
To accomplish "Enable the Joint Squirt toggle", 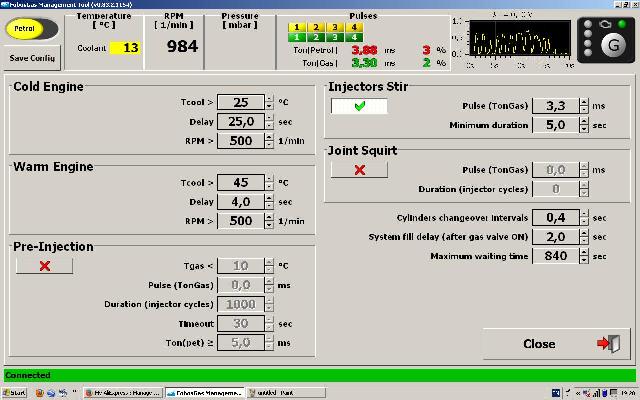I will tap(357, 170).
